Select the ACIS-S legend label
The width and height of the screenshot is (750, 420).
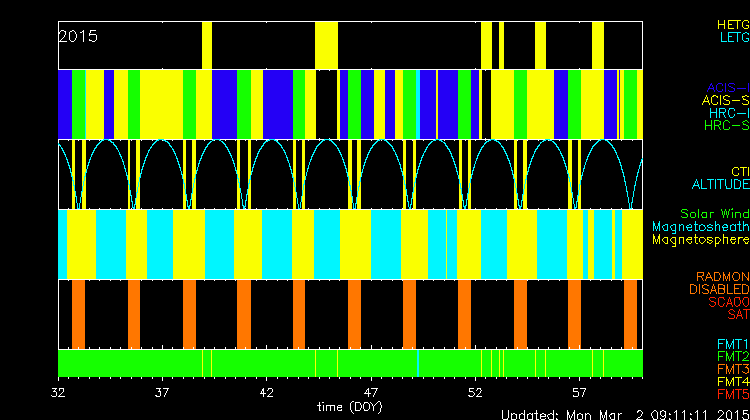click(x=725, y=100)
